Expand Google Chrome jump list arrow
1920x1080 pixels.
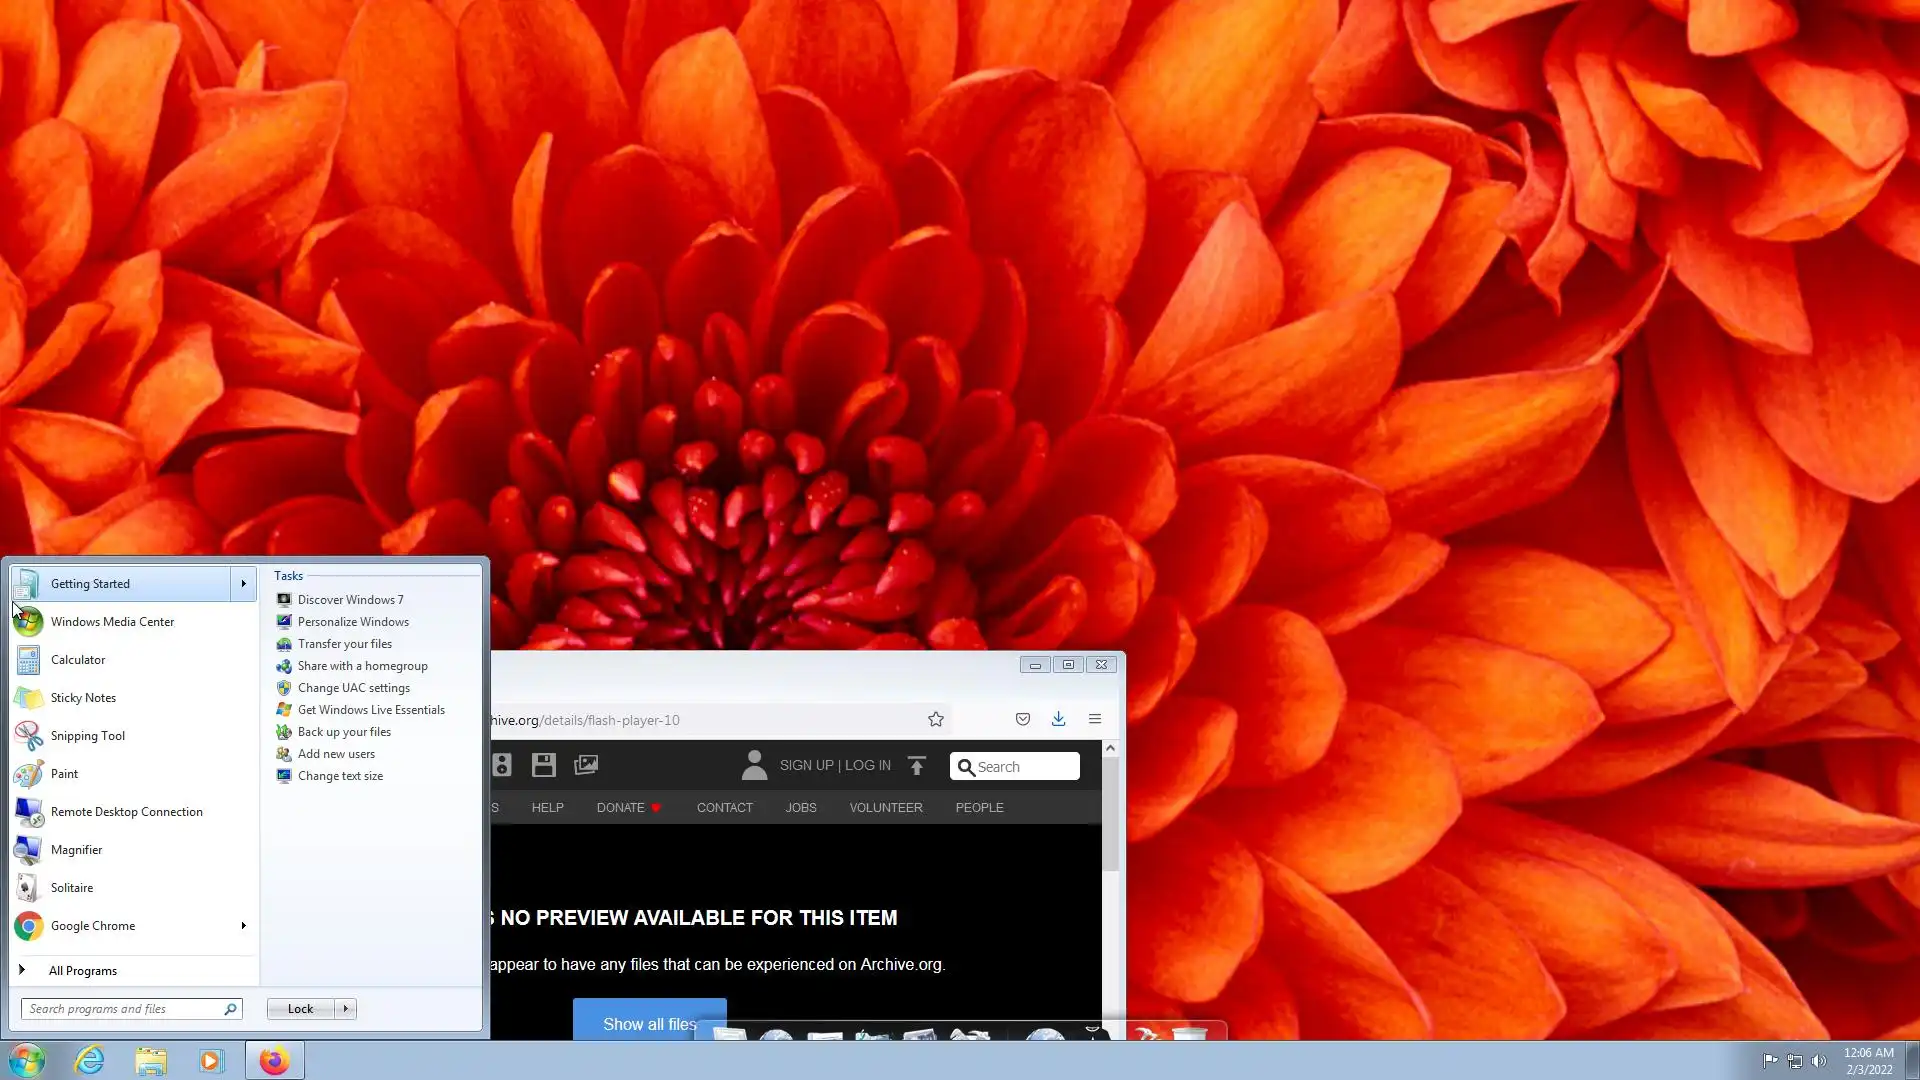tap(243, 926)
